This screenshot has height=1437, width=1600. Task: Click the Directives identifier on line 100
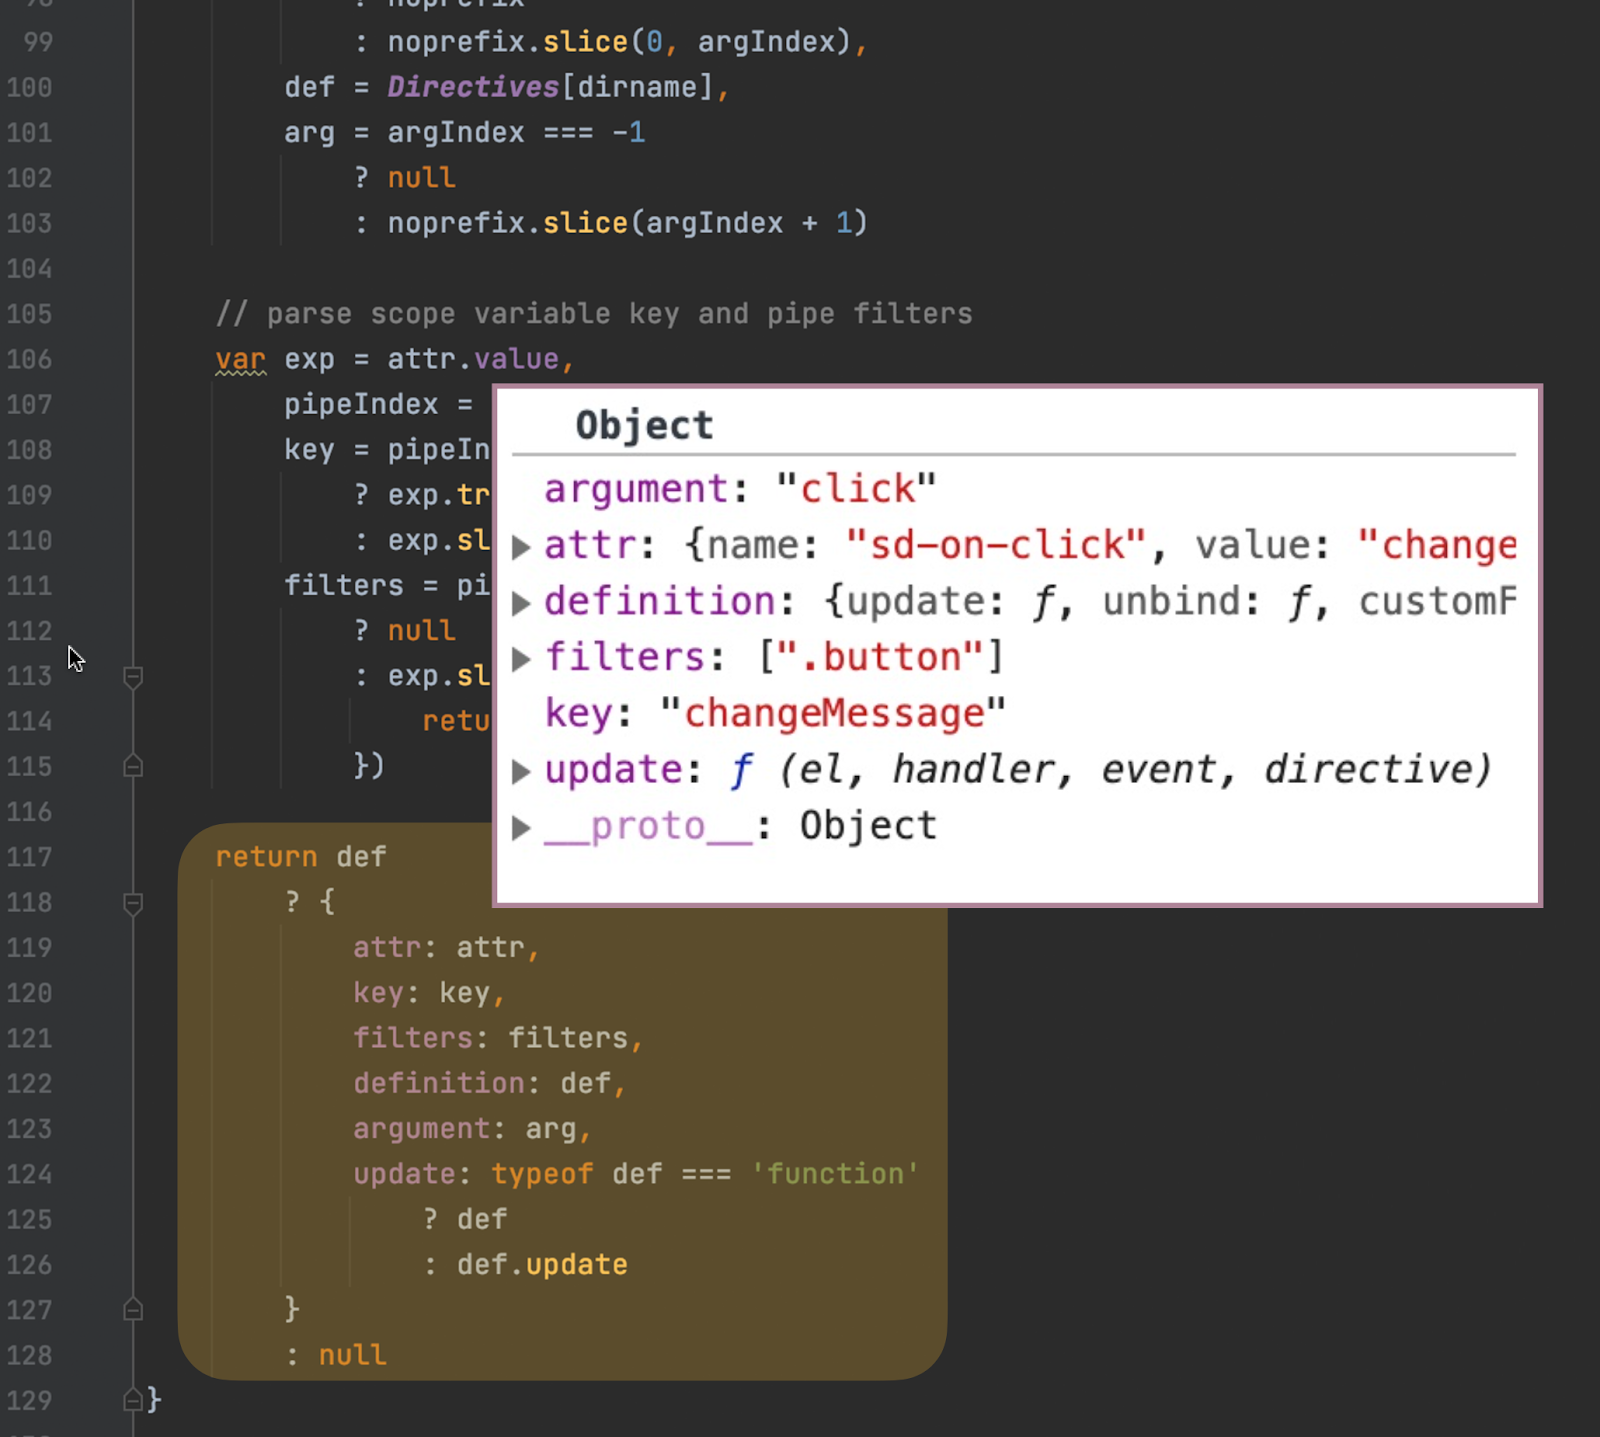click(x=472, y=87)
